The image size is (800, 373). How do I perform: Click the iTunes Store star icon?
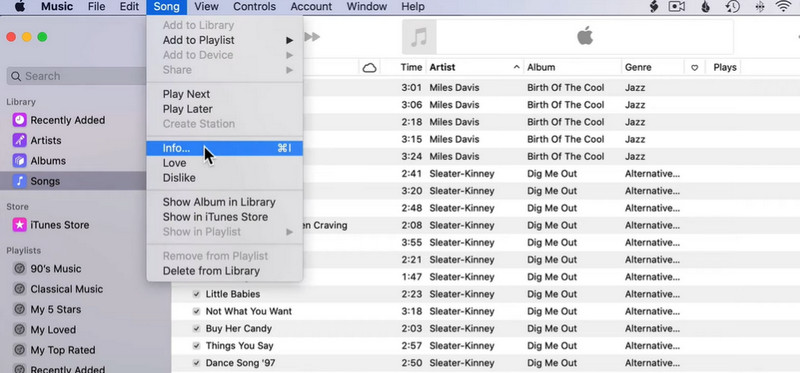(19, 225)
